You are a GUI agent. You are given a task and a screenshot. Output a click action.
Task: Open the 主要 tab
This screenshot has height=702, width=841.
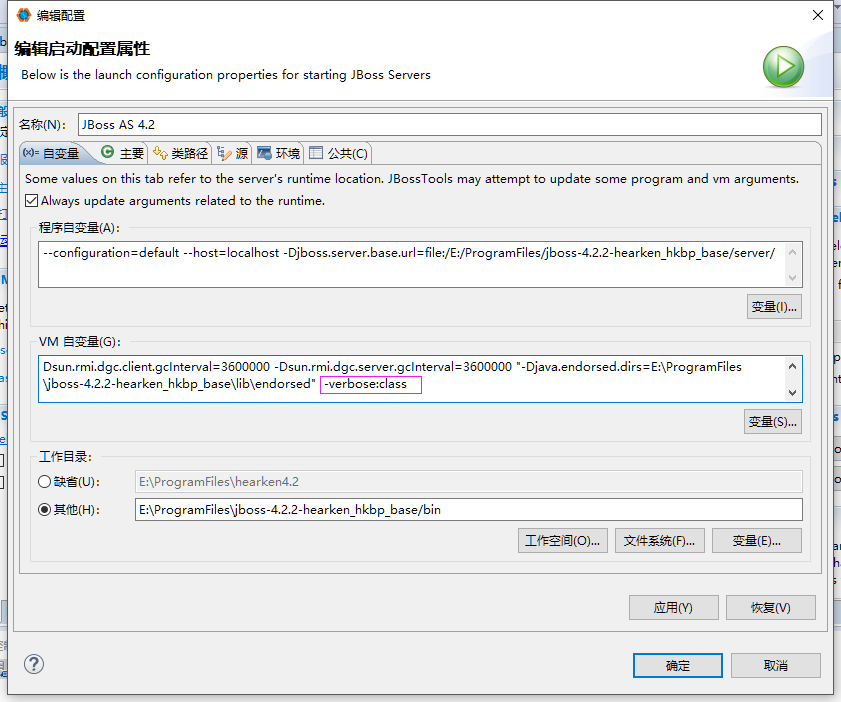click(x=123, y=153)
